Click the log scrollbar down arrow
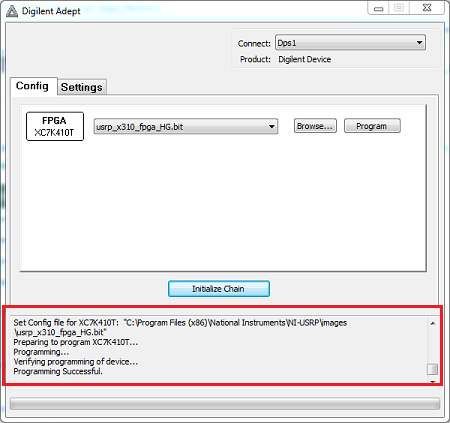The image size is (450, 423). click(433, 381)
